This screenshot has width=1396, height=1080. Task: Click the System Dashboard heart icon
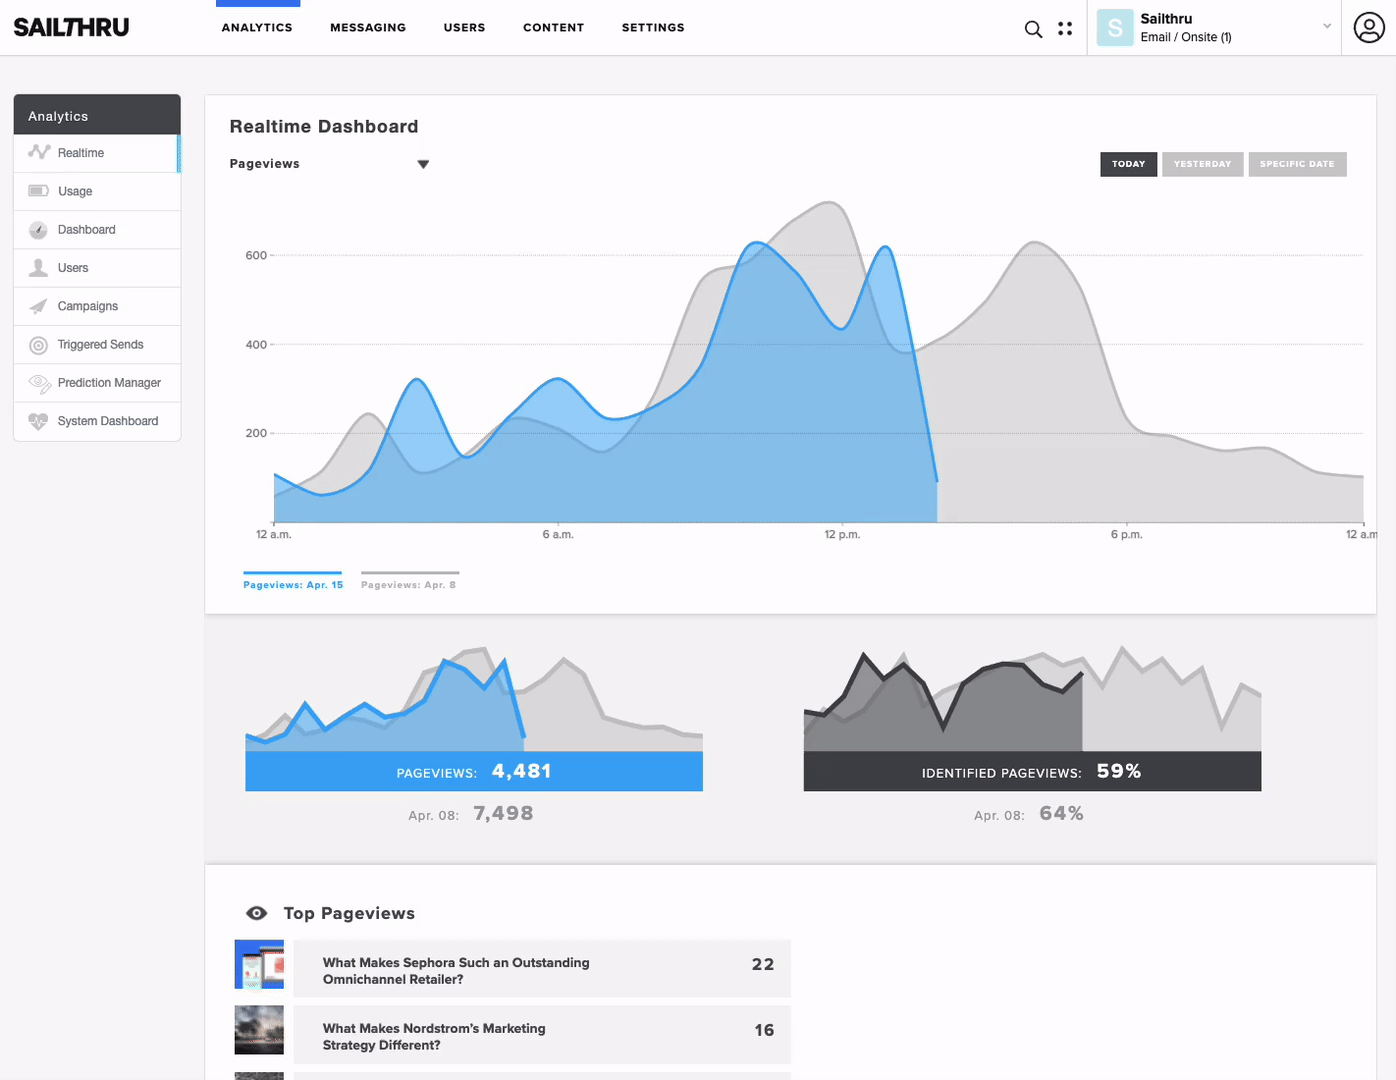[39, 421]
